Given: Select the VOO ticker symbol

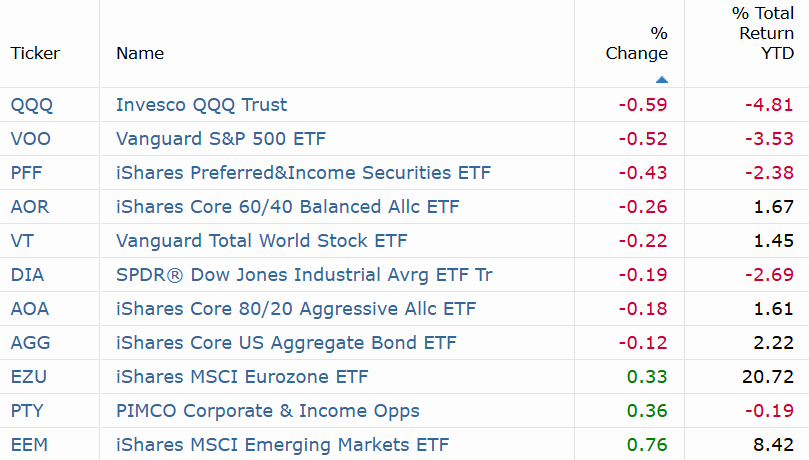Looking at the screenshot, I should click(x=30, y=139).
